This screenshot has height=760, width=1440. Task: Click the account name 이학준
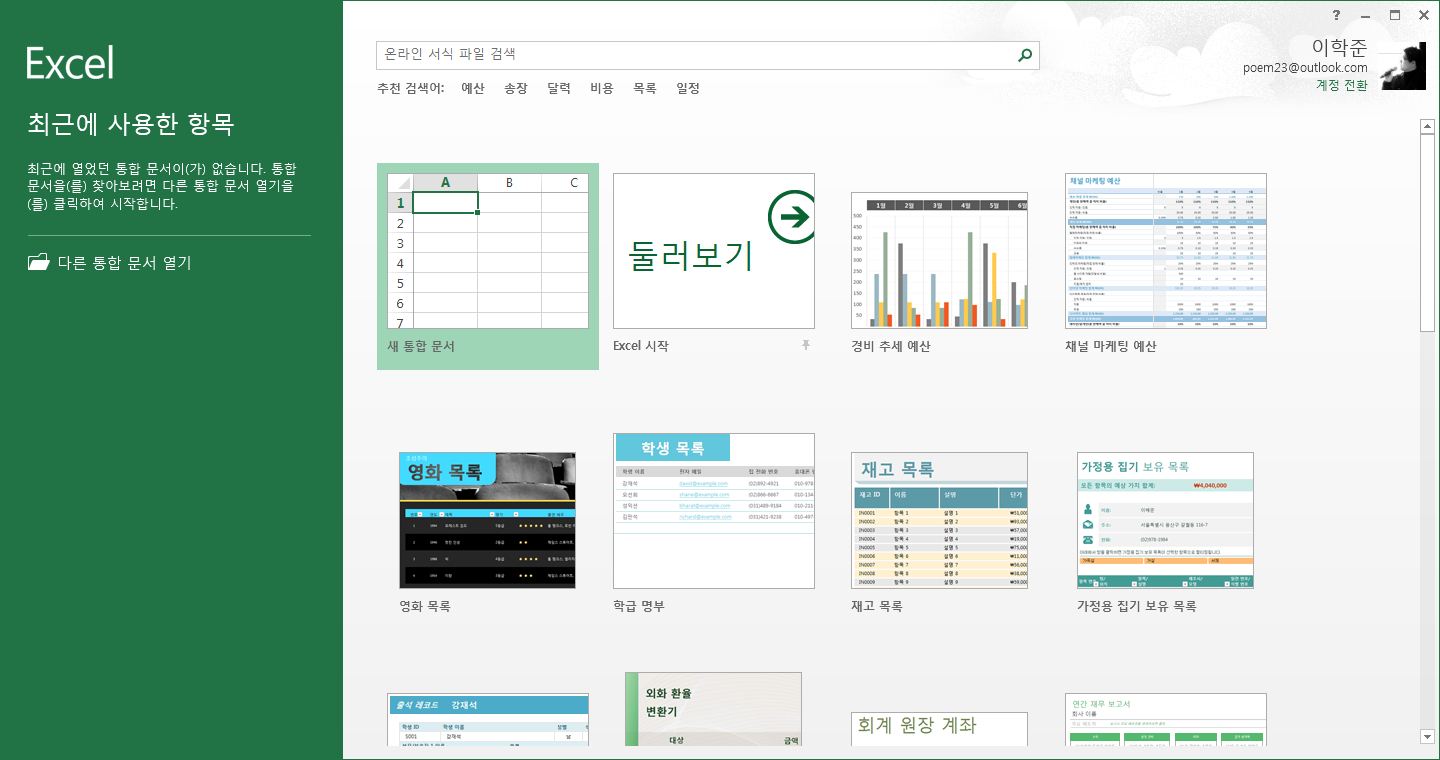coord(1339,46)
